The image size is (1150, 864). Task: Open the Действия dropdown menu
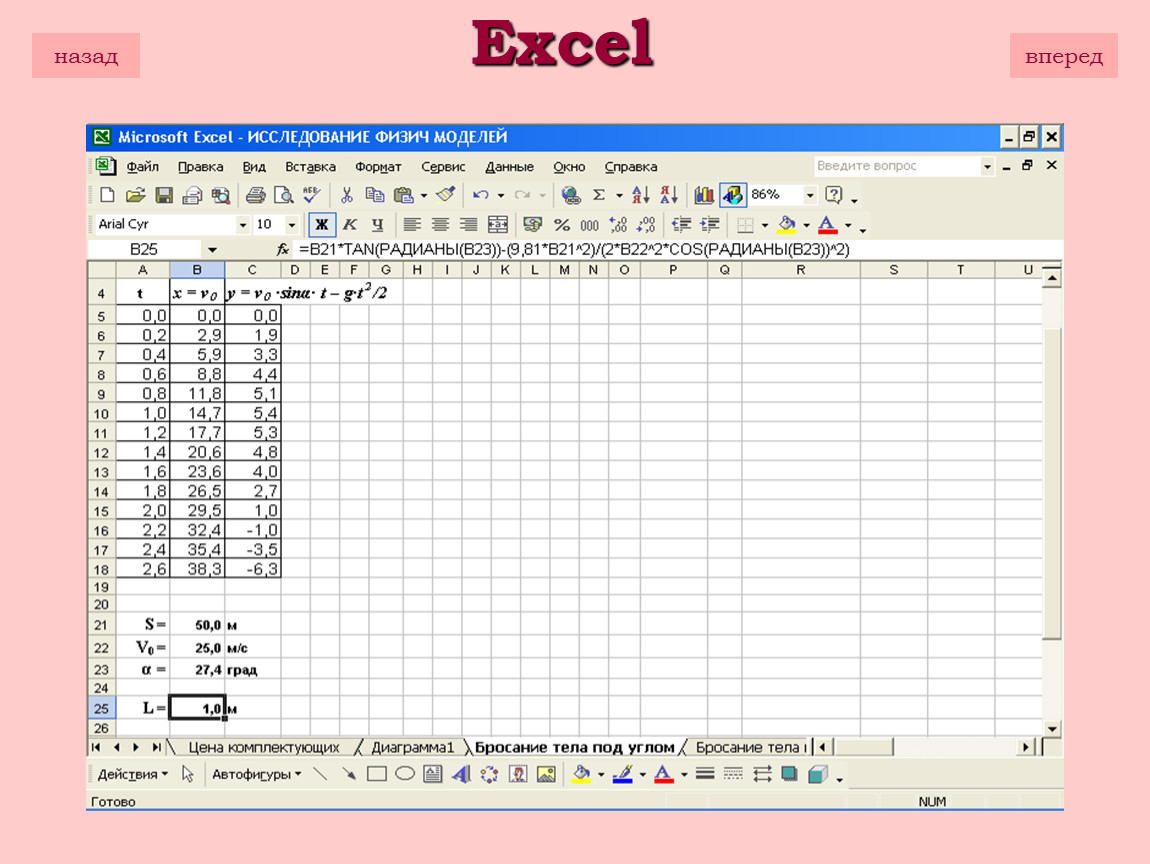click(x=133, y=775)
